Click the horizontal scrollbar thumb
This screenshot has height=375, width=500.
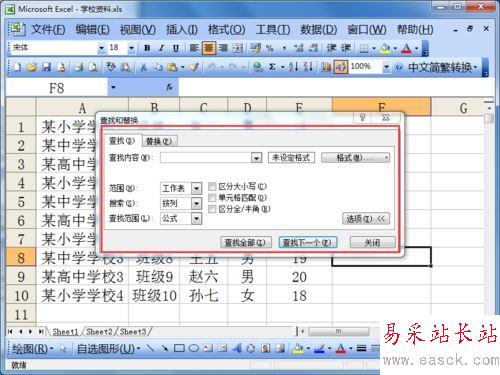[x=338, y=331]
